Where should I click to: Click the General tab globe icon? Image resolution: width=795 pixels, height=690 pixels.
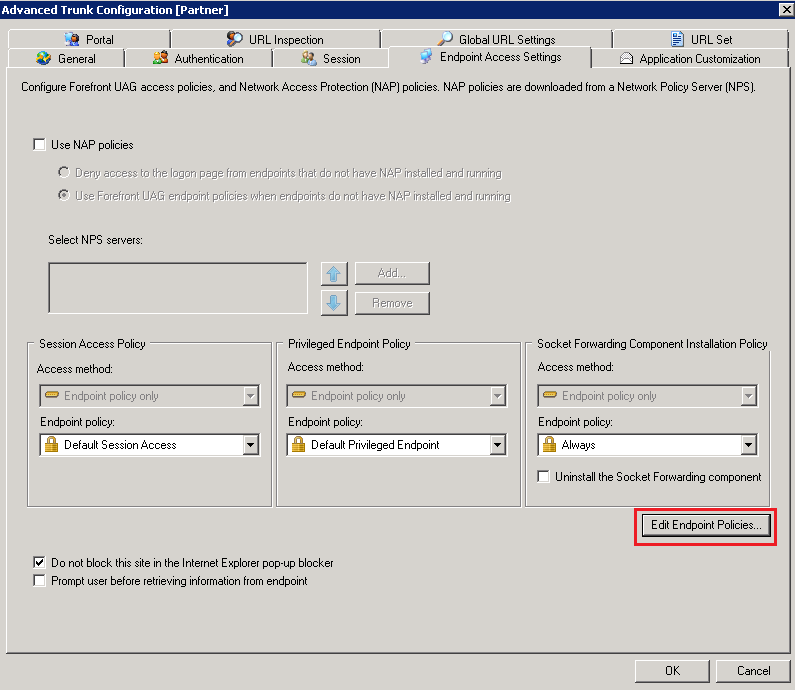(44, 58)
